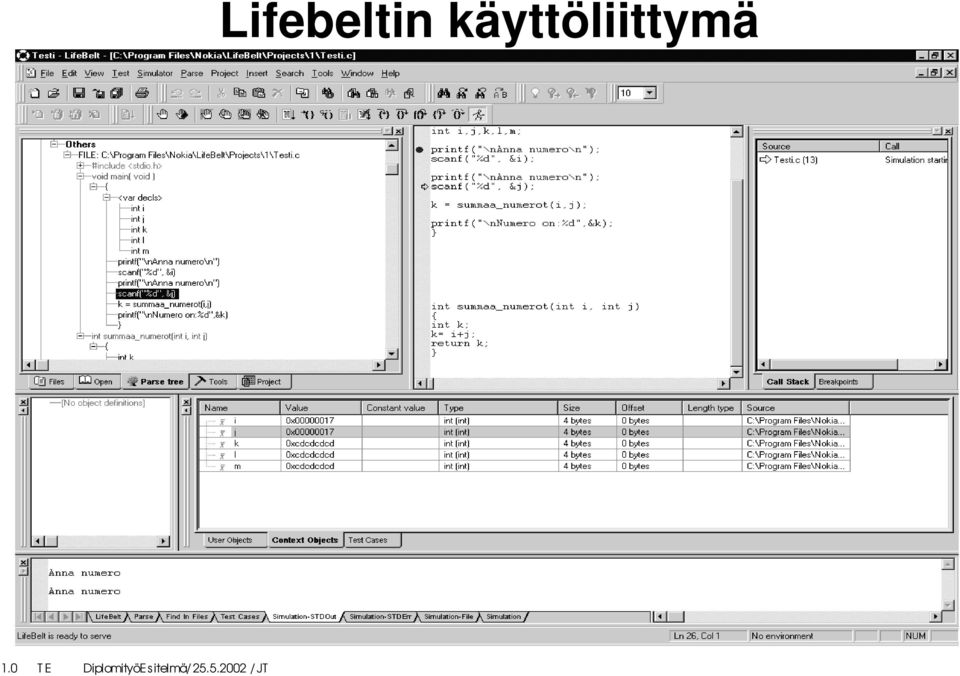Screen dimensions: 960x676
Task: Click the Ln 26, Col 1 status field
Action: coord(708,636)
